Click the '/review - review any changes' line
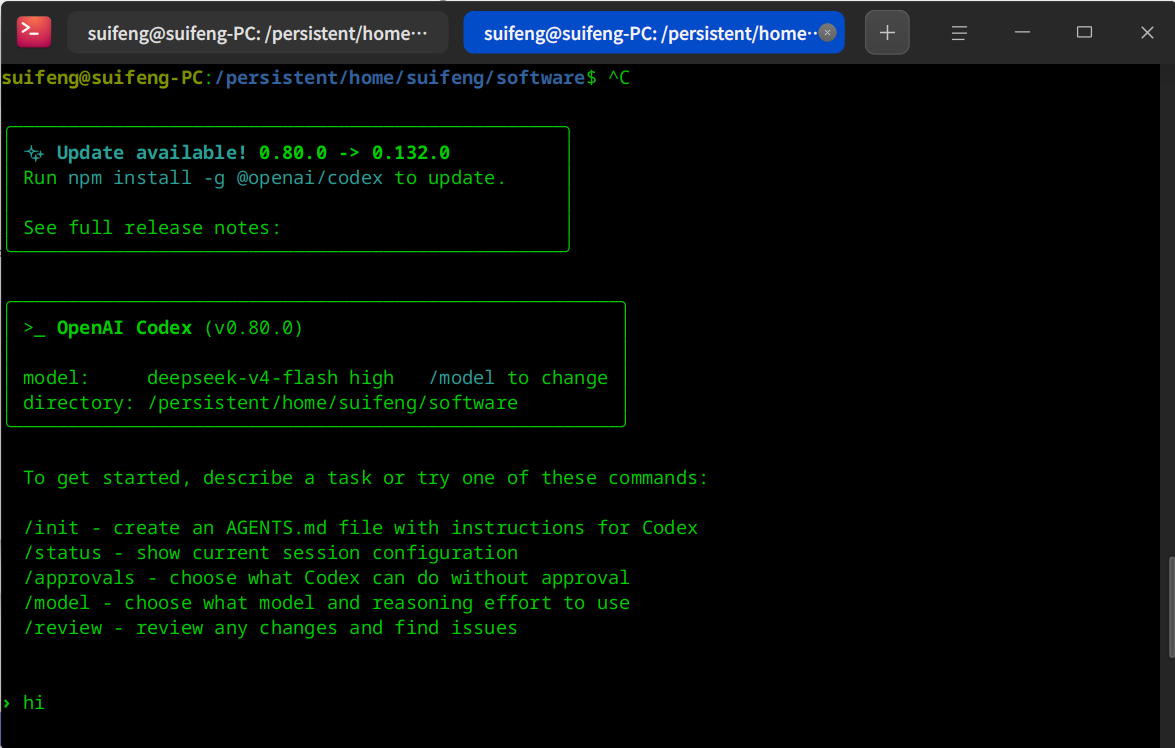This screenshot has height=748, width=1175. click(x=271, y=628)
